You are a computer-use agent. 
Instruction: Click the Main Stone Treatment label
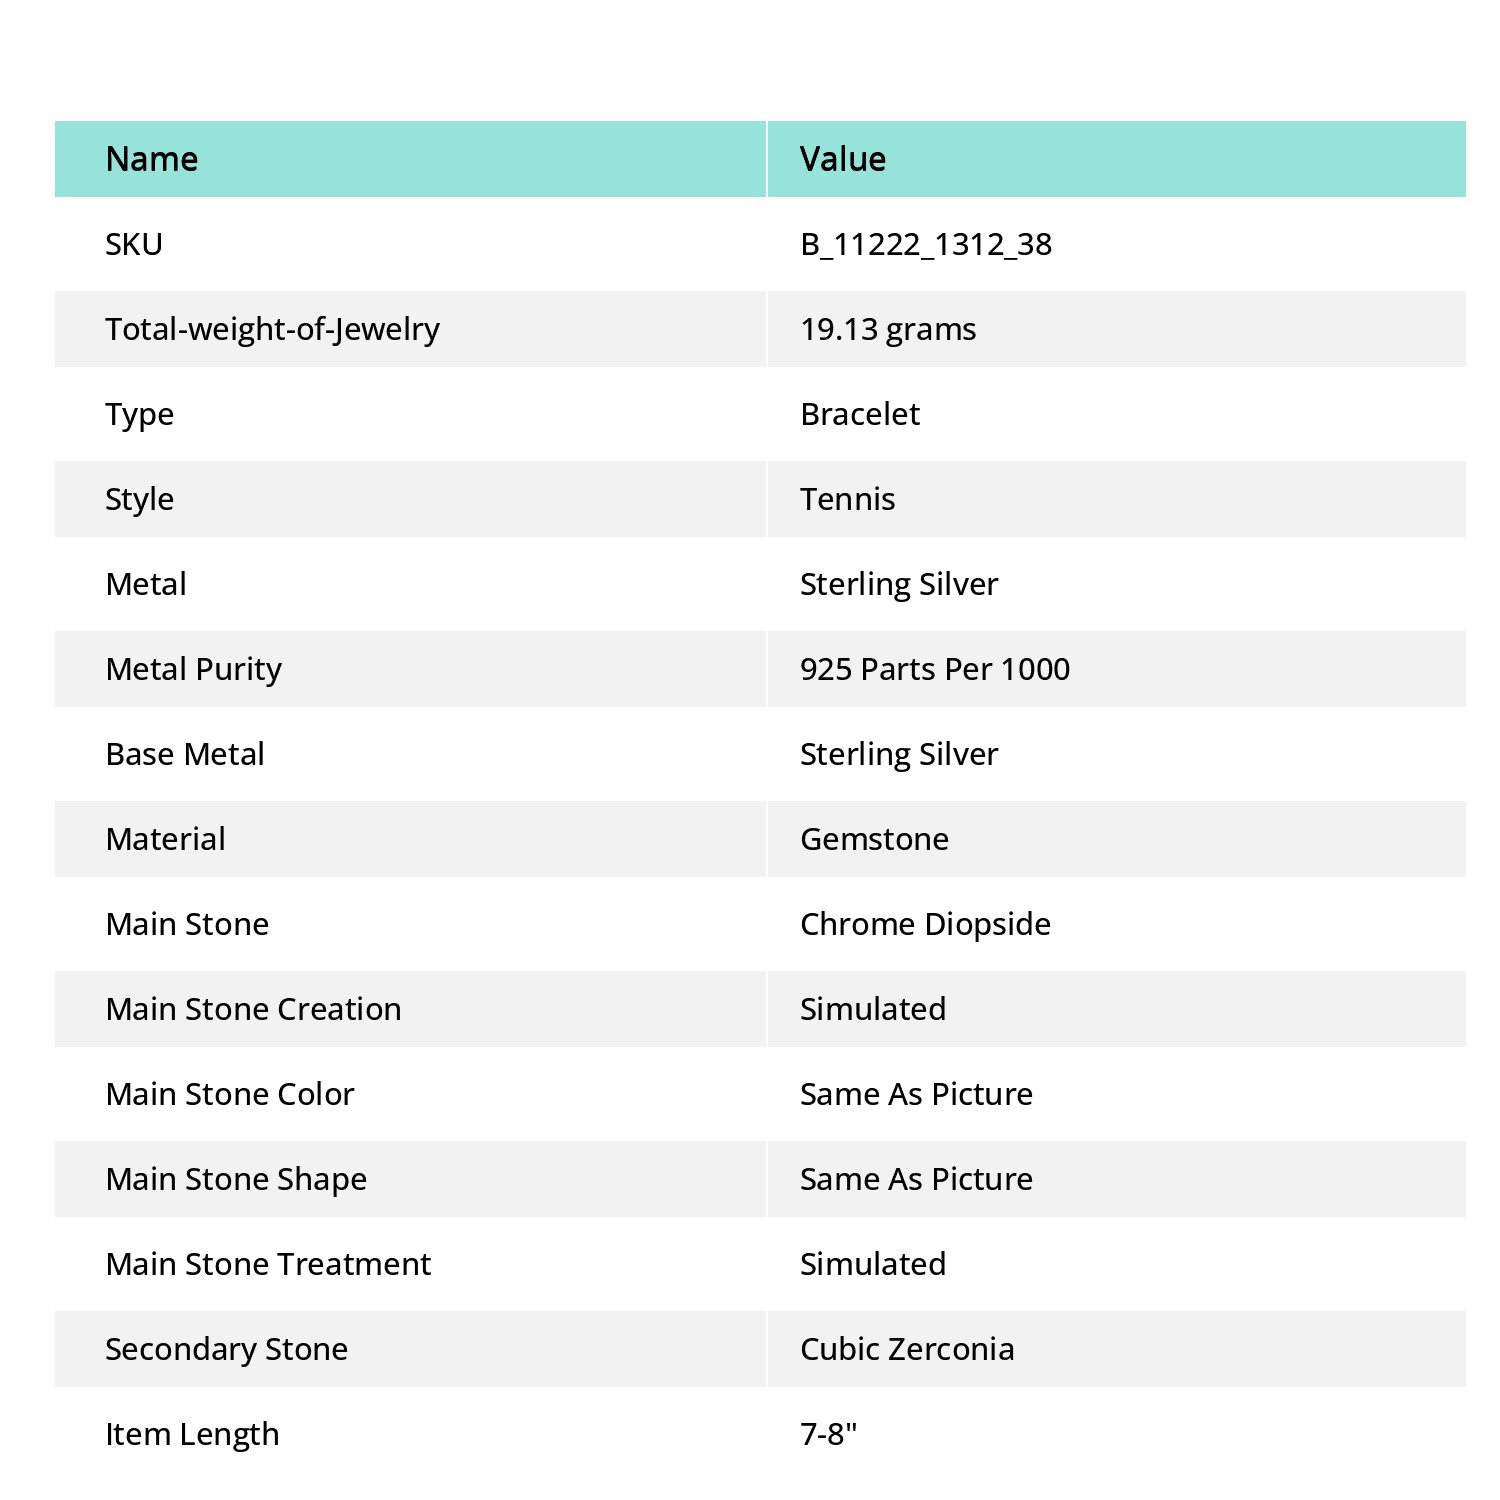(x=268, y=1264)
